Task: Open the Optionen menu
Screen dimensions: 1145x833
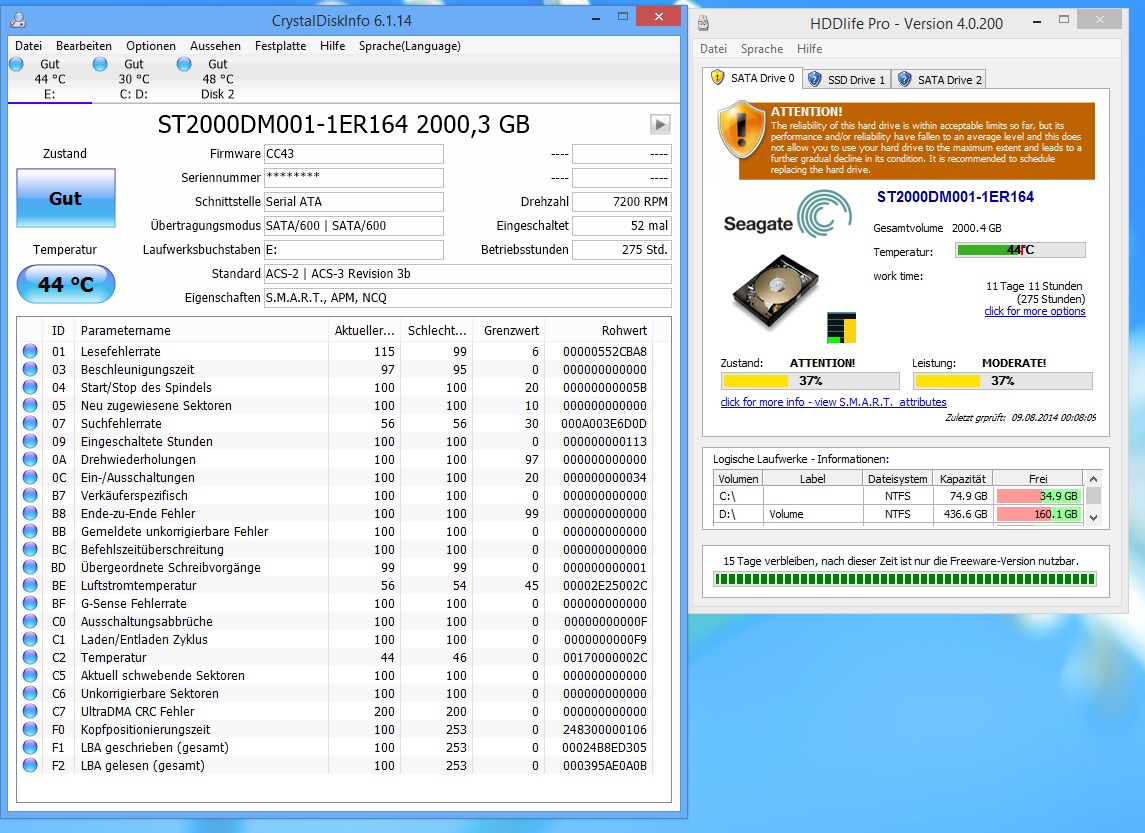Action: pyautogui.click(x=150, y=46)
